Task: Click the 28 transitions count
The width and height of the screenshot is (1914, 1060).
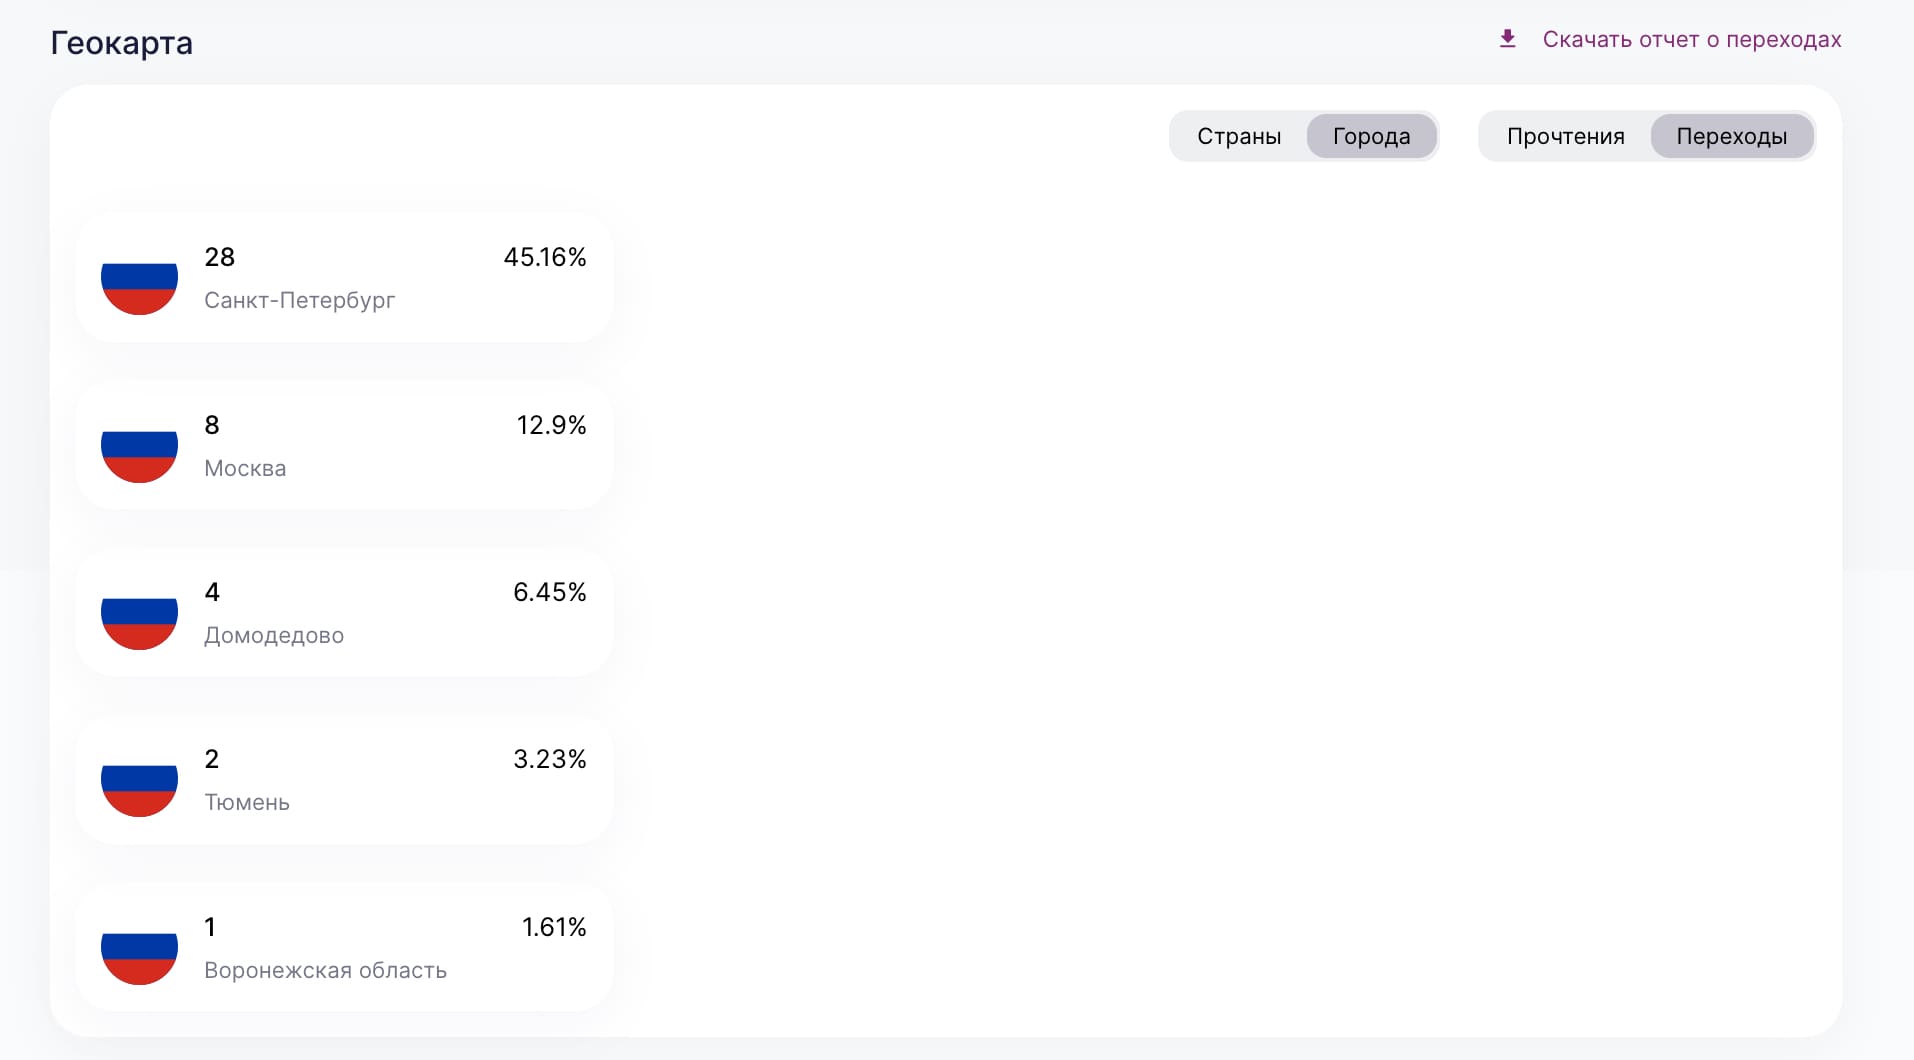Action: [x=219, y=257]
